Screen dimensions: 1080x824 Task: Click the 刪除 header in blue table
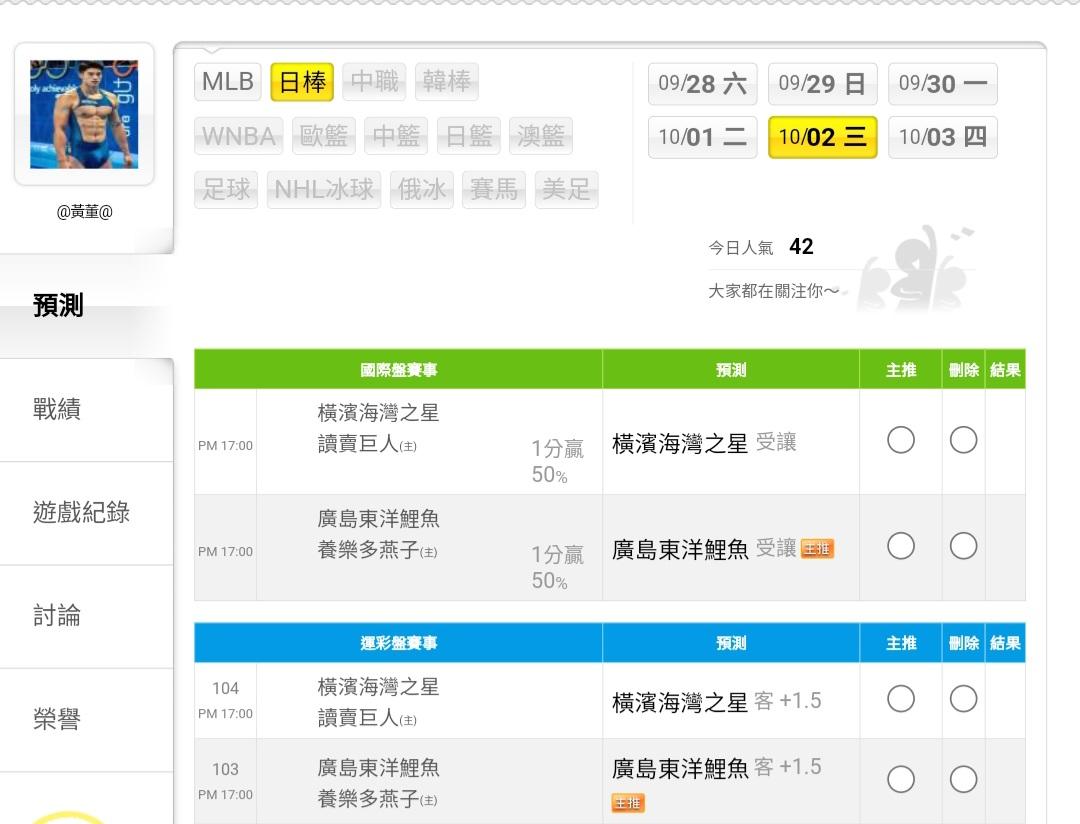(x=964, y=643)
